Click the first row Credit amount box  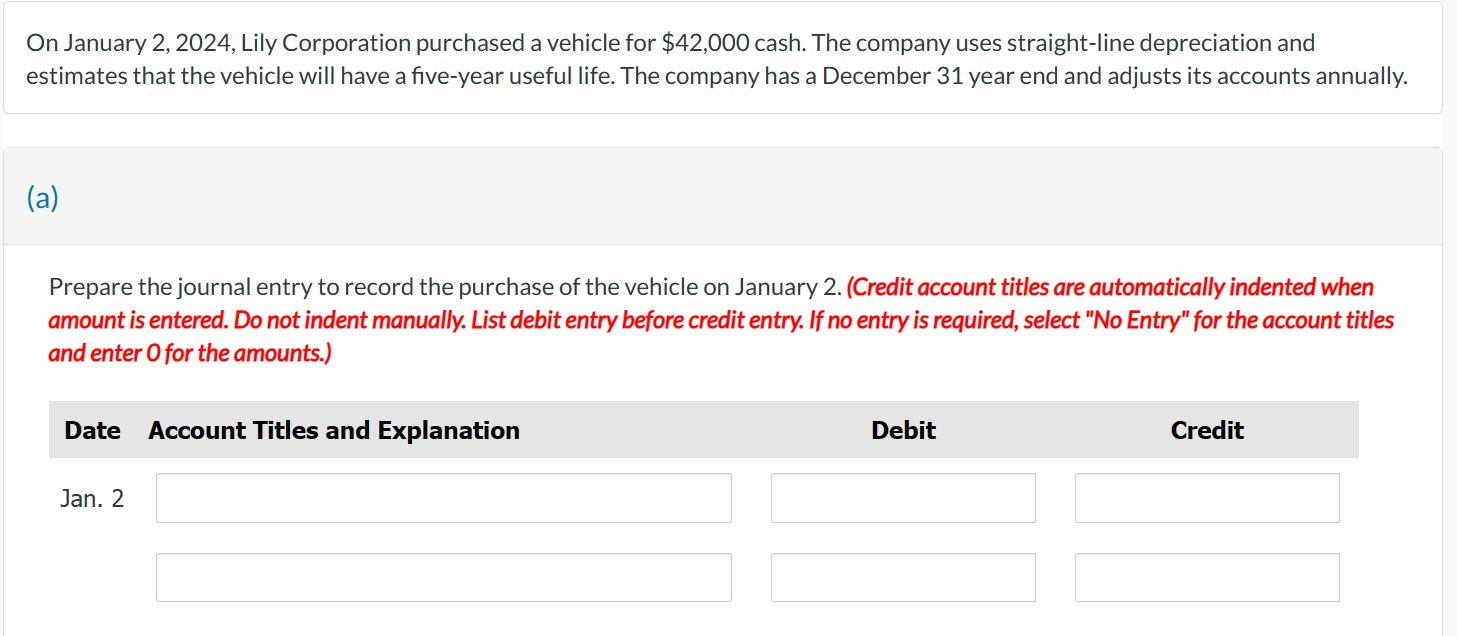point(1206,497)
